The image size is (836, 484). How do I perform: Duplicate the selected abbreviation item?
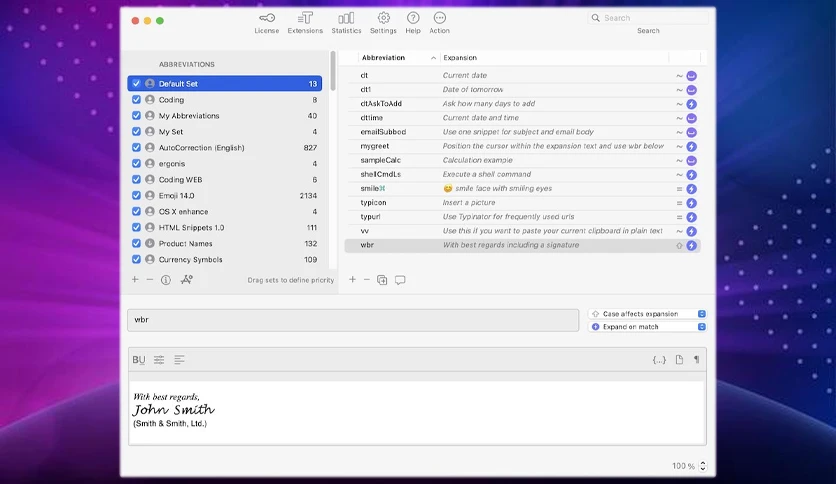(382, 280)
